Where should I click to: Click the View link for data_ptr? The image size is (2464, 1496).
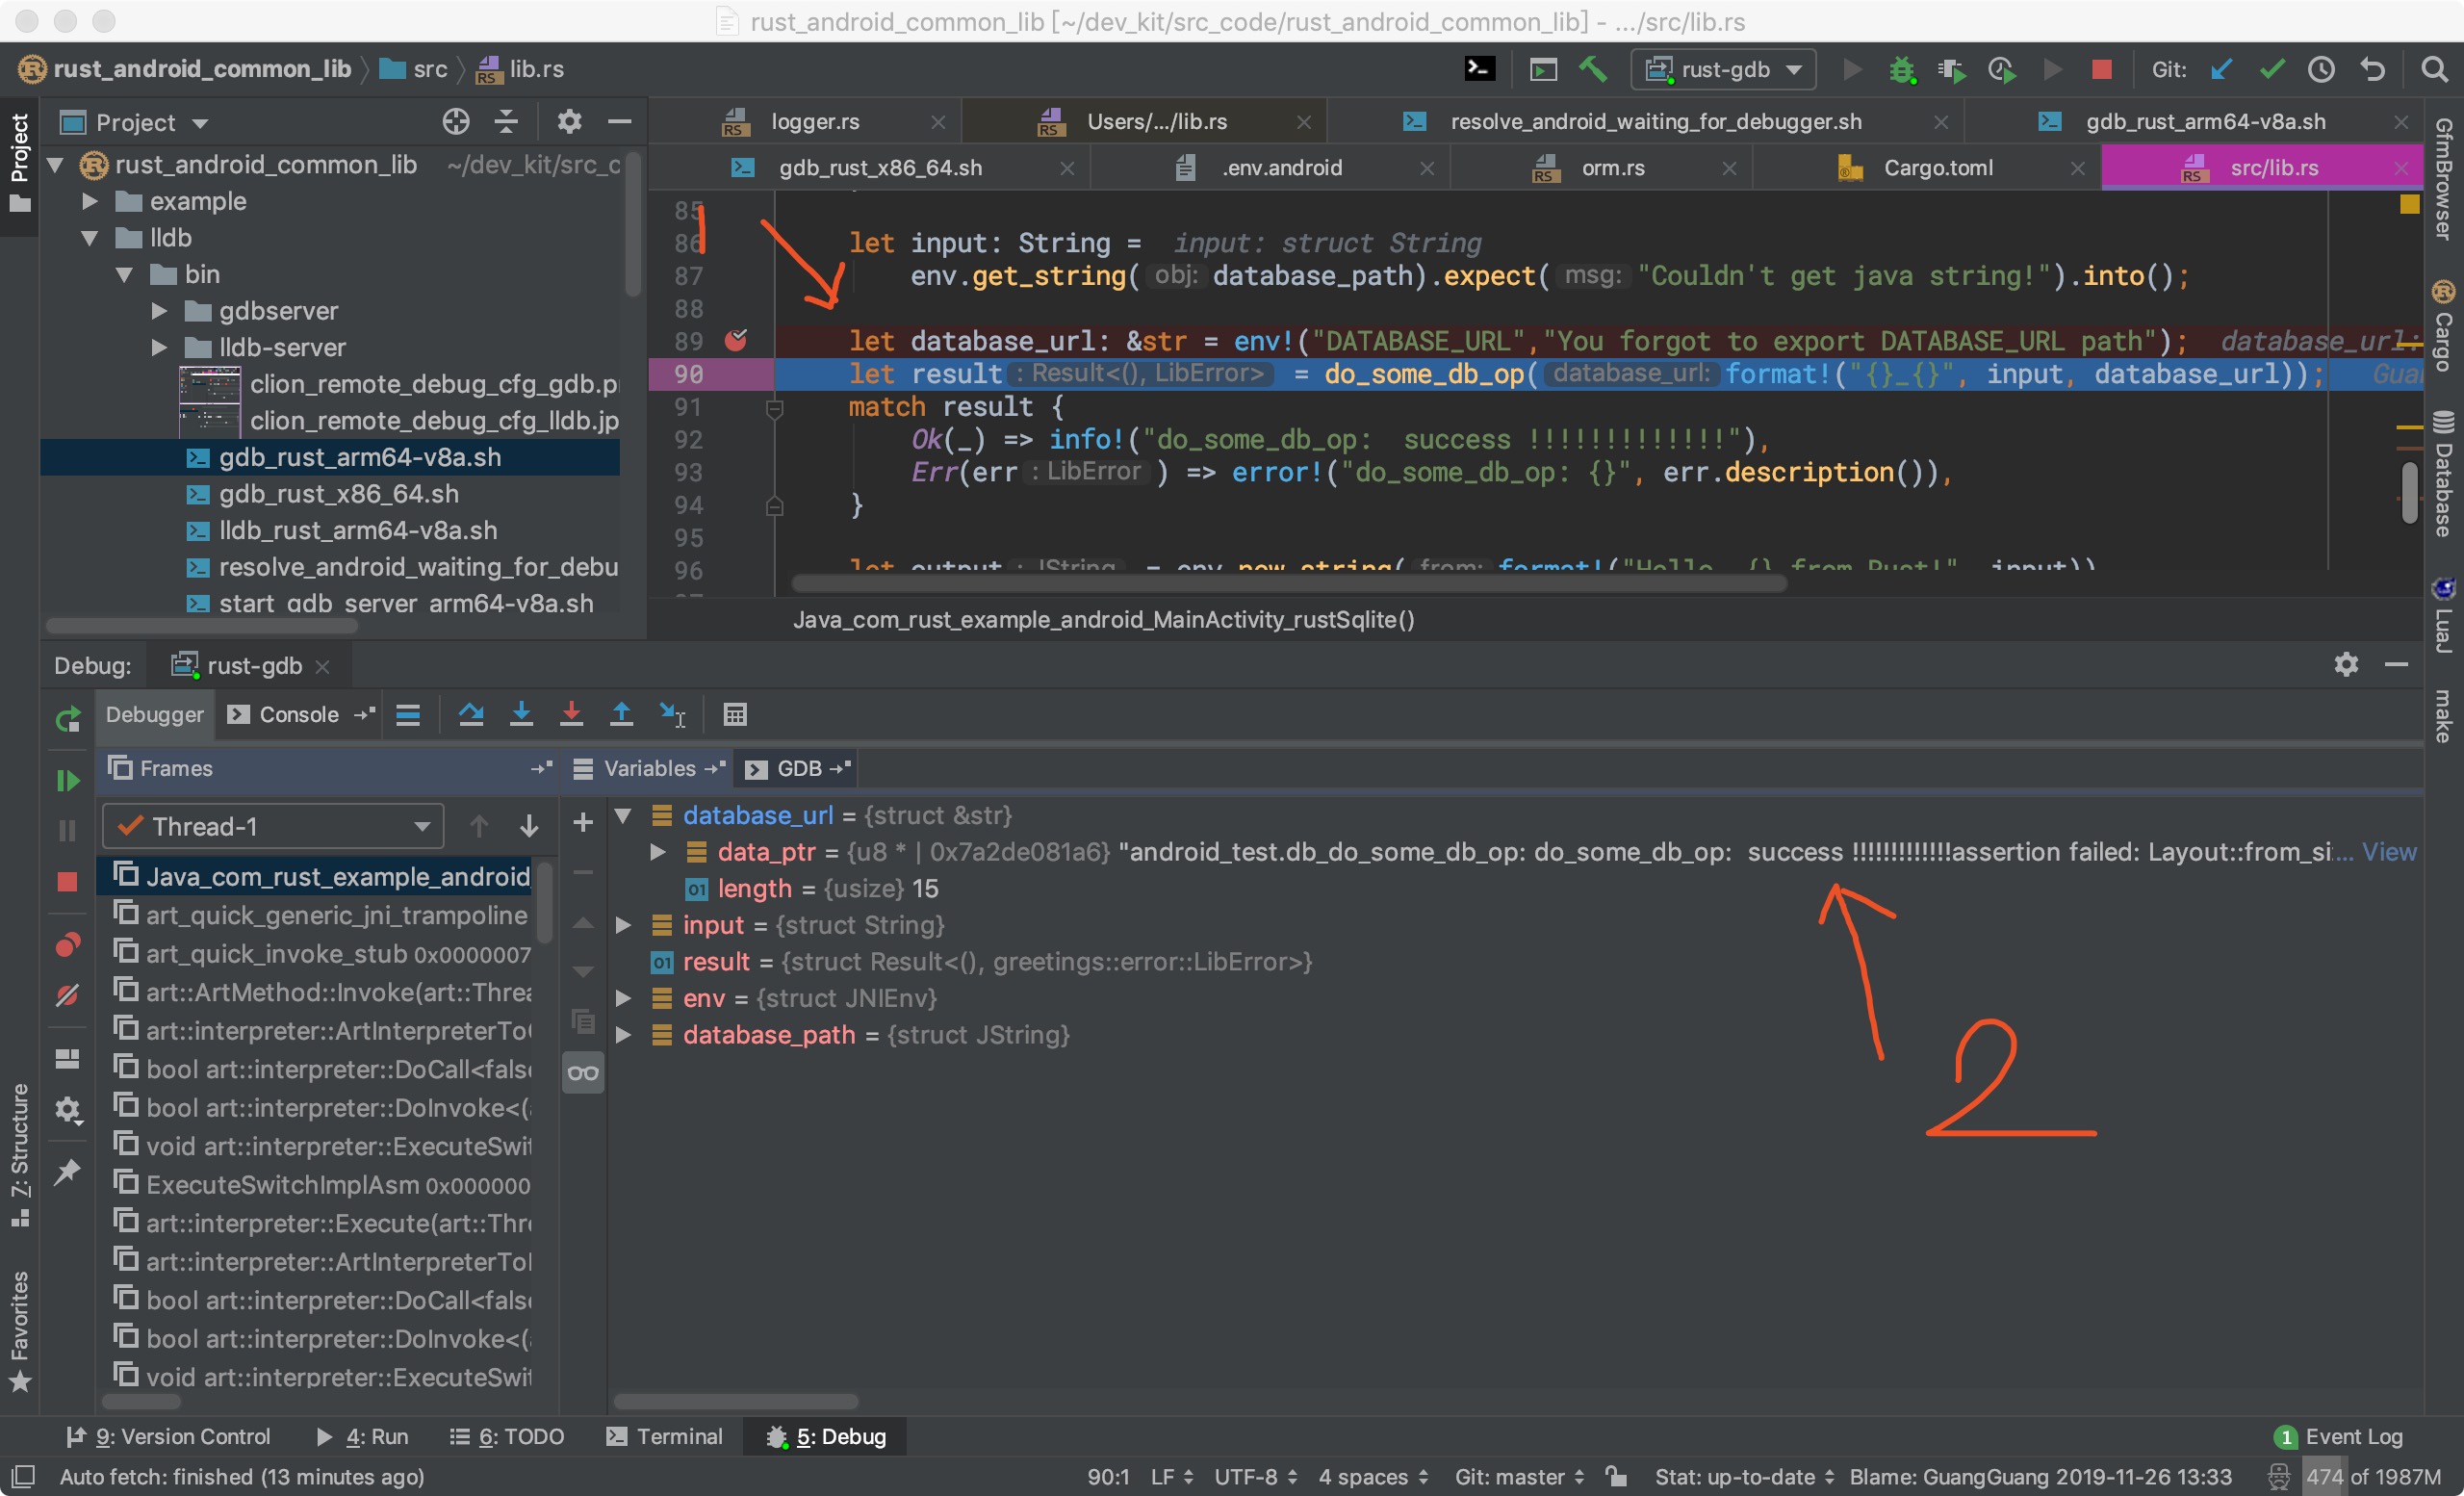(2388, 852)
